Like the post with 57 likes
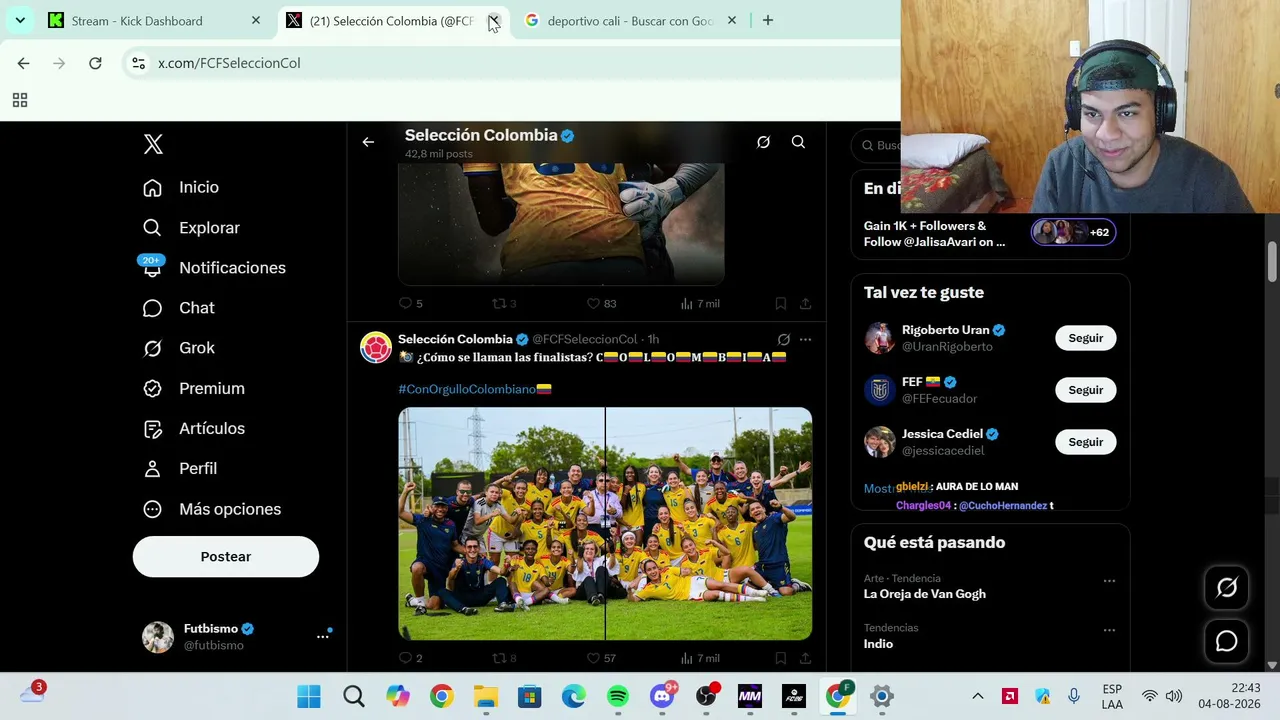Viewport: 1280px width, 720px height. point(601,658)
